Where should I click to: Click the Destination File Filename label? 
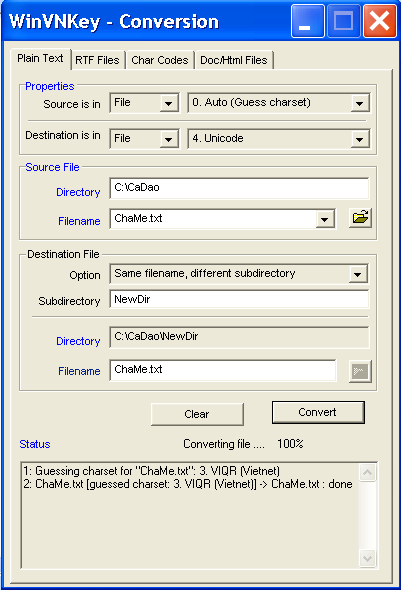[79, 371]
